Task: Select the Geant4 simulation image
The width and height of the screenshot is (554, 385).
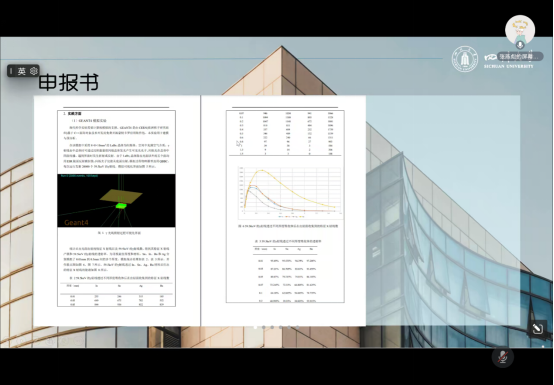Action: (116, 201)
